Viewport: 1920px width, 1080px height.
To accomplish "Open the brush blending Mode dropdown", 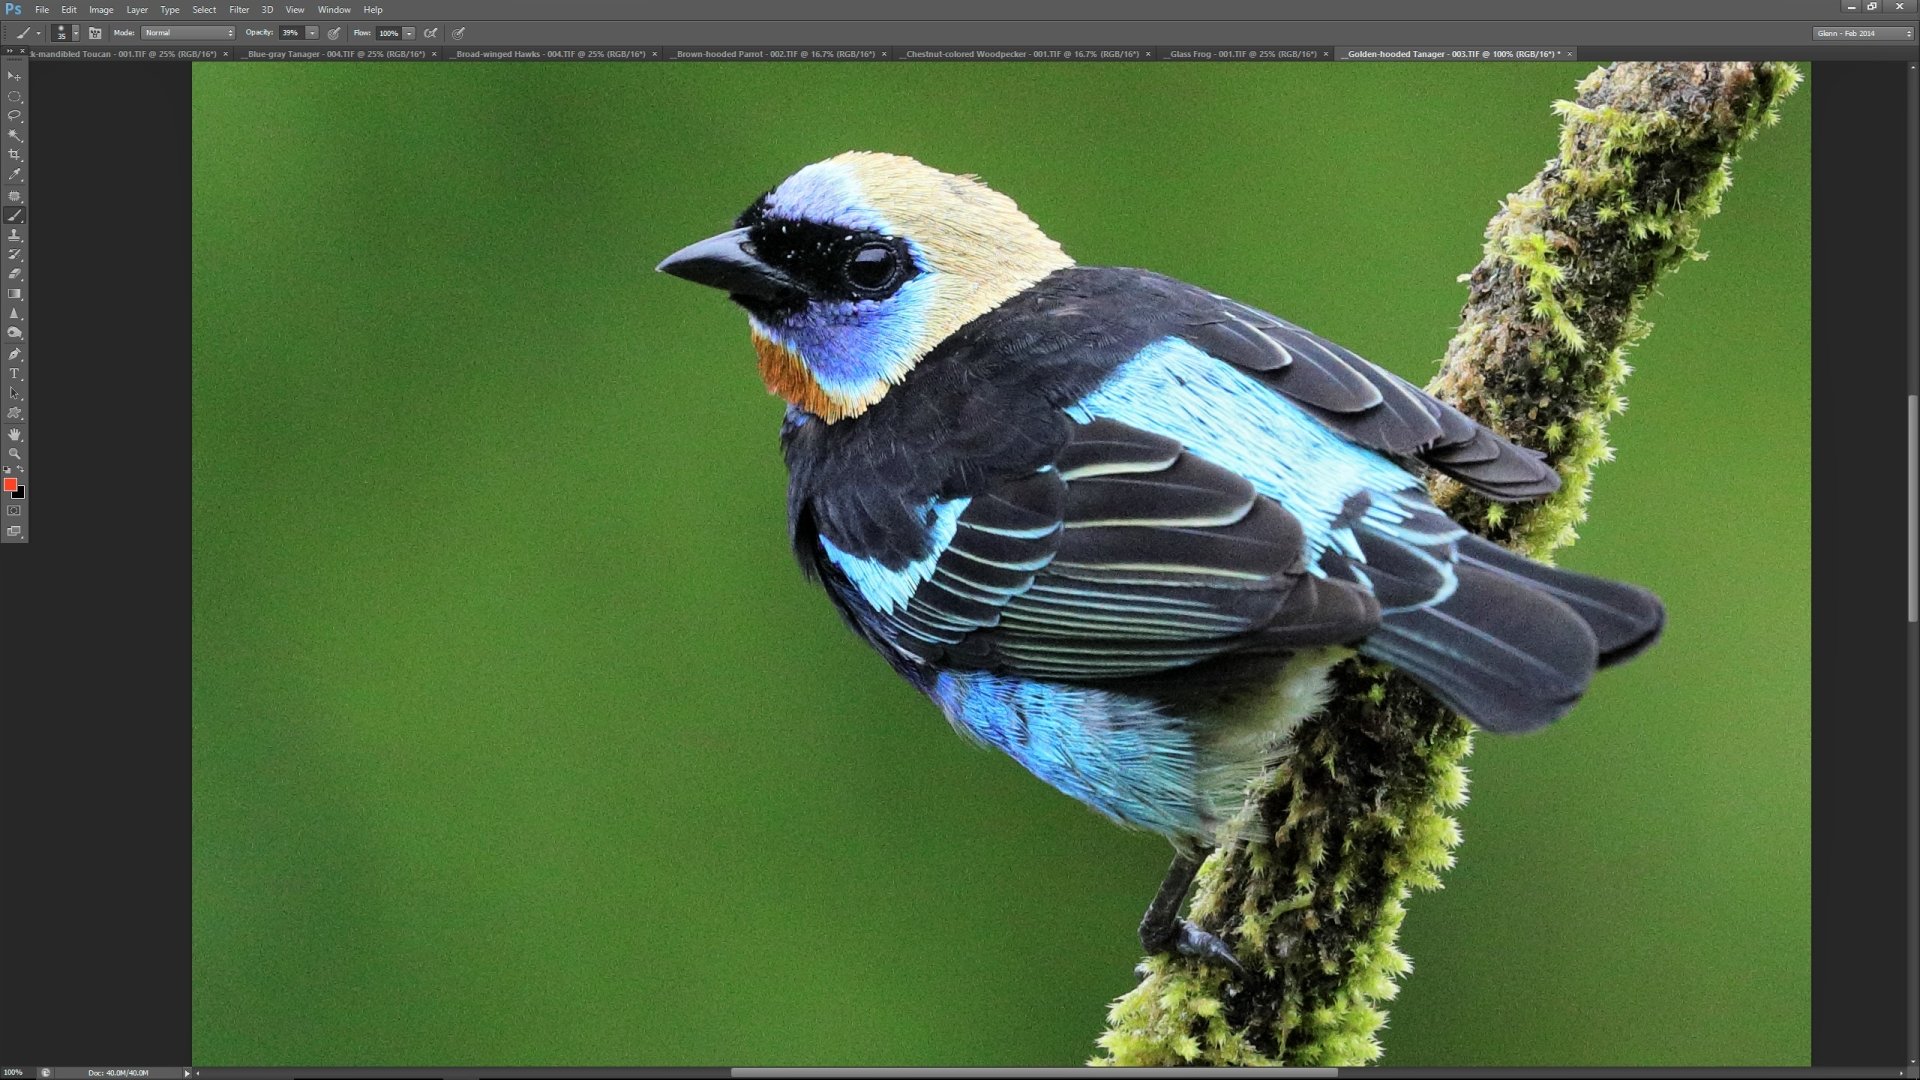I will tap(188, 32).
